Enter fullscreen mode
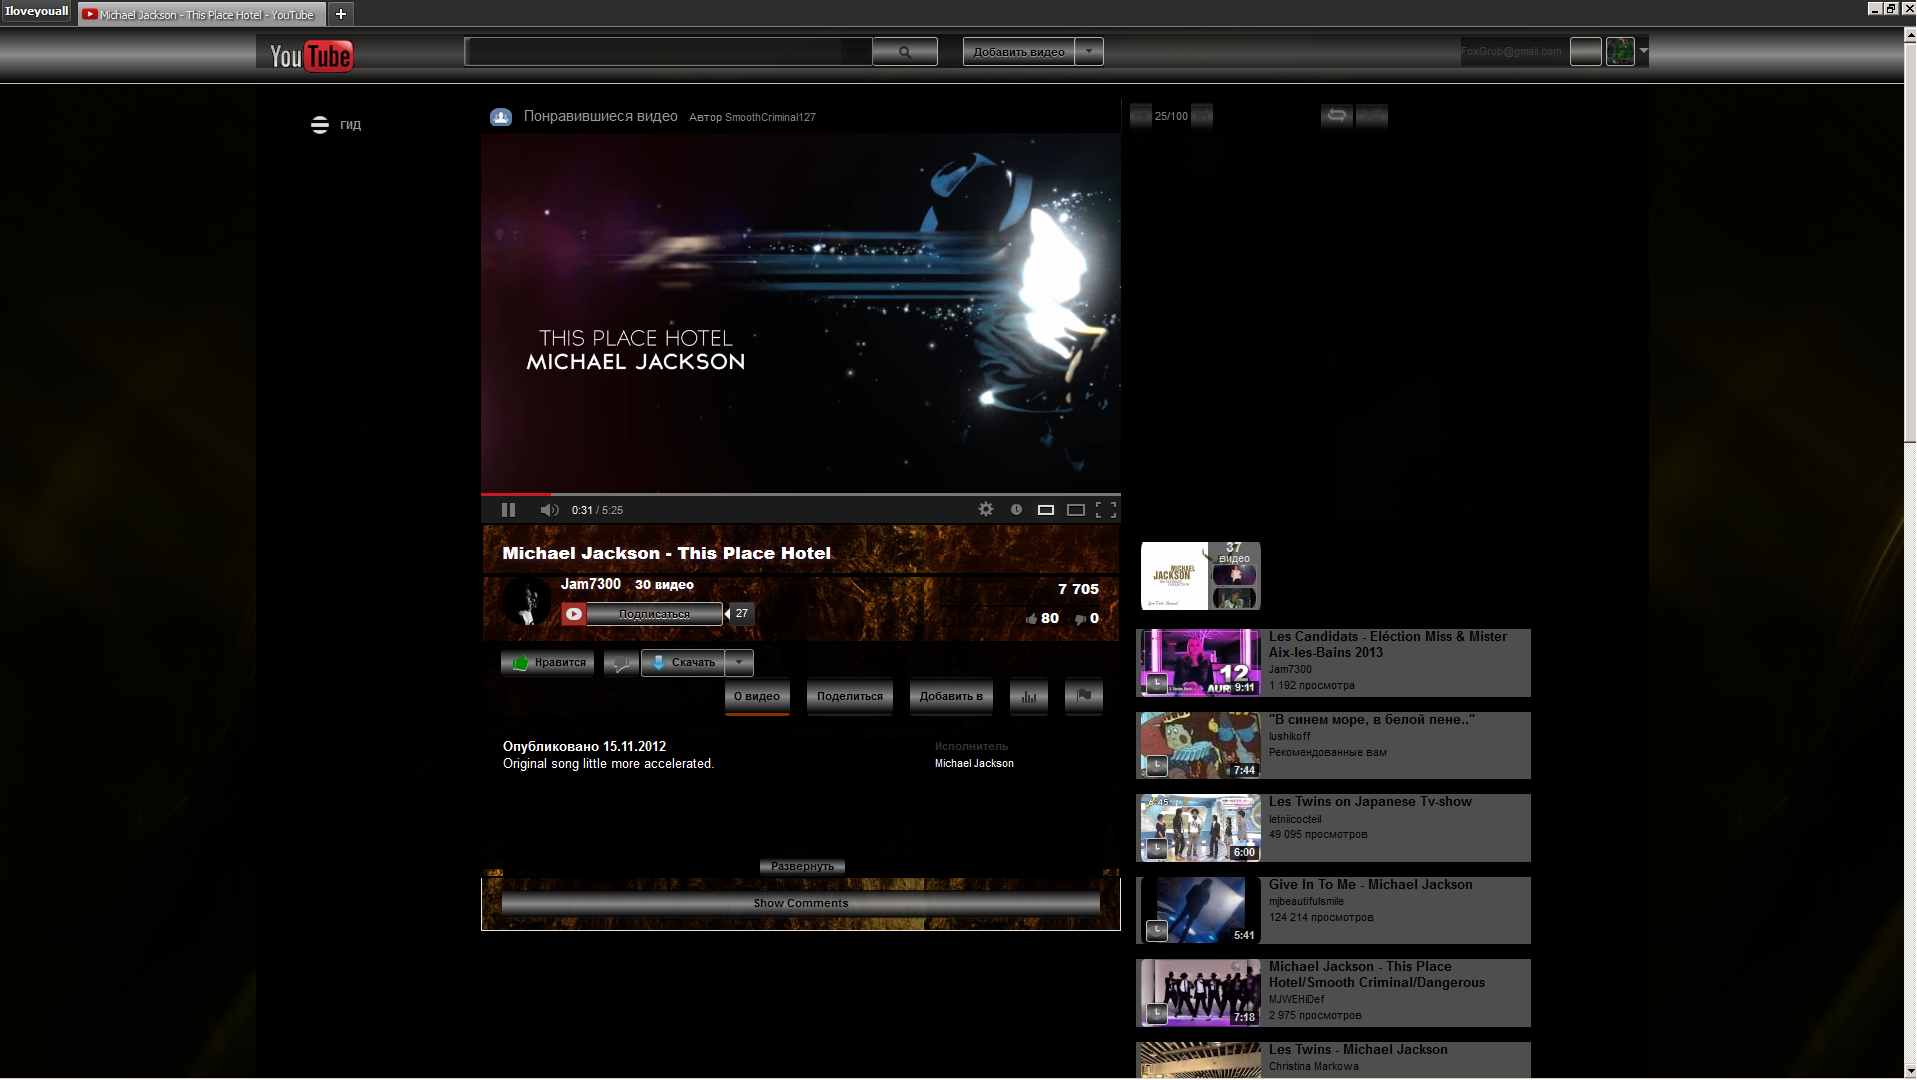This screenshot has height=1080, width=1917. tap(1106, 510)
